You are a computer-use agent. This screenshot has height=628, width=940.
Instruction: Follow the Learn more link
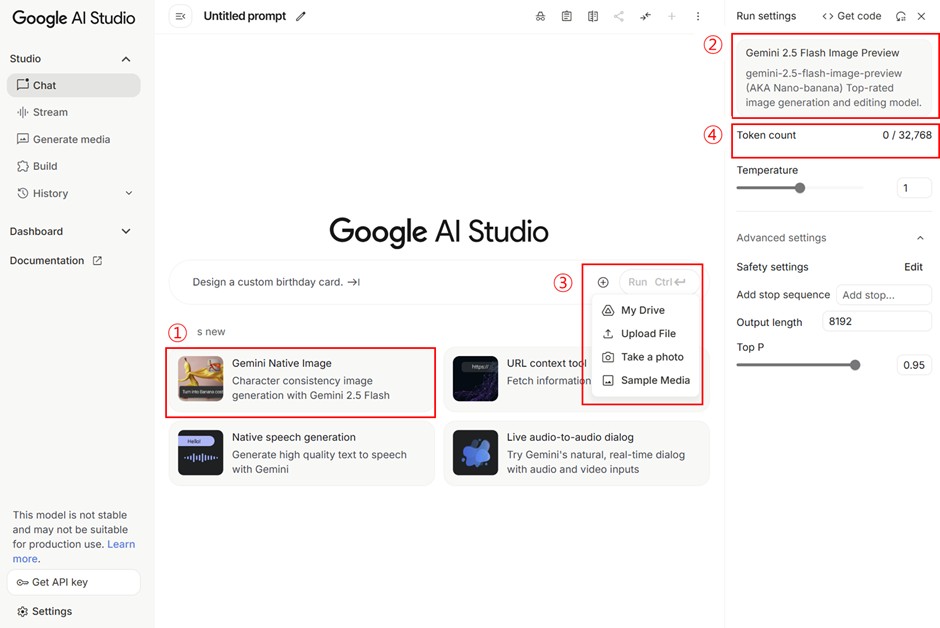(x=74, y=551)
